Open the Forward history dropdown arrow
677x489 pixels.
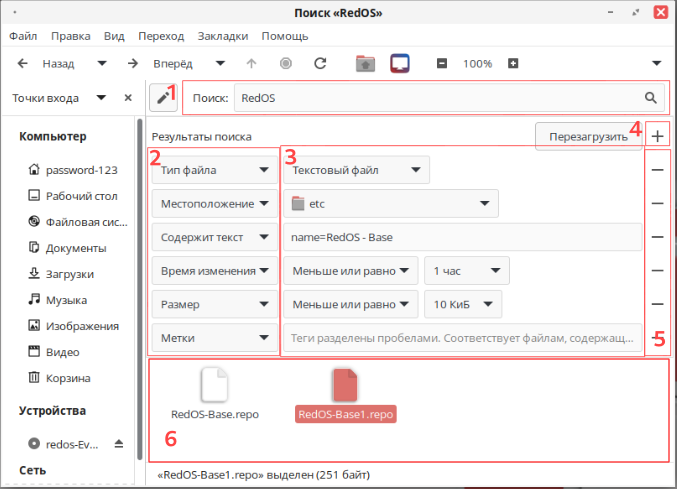(221, 64)
